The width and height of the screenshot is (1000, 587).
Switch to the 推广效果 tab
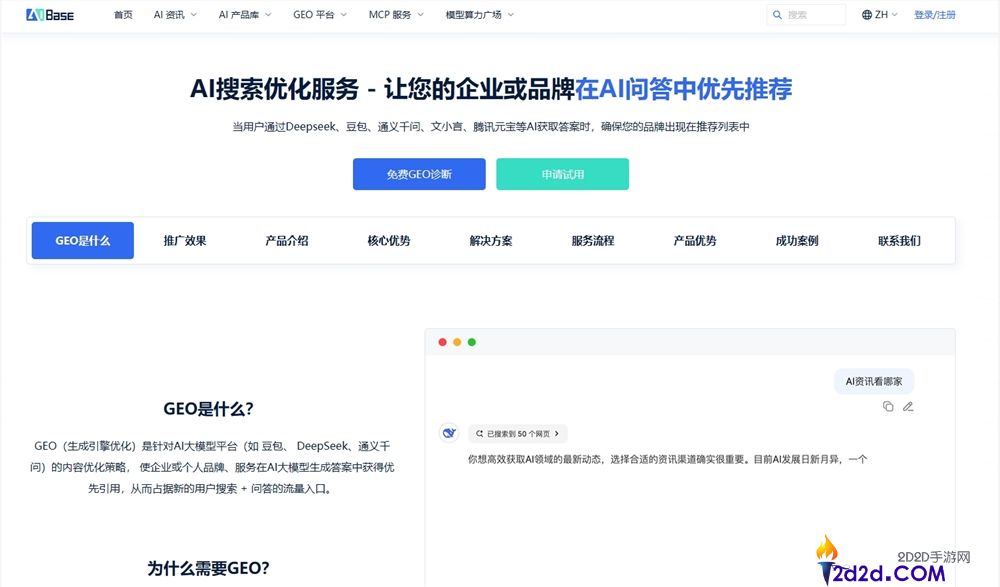tap(185, 241)
